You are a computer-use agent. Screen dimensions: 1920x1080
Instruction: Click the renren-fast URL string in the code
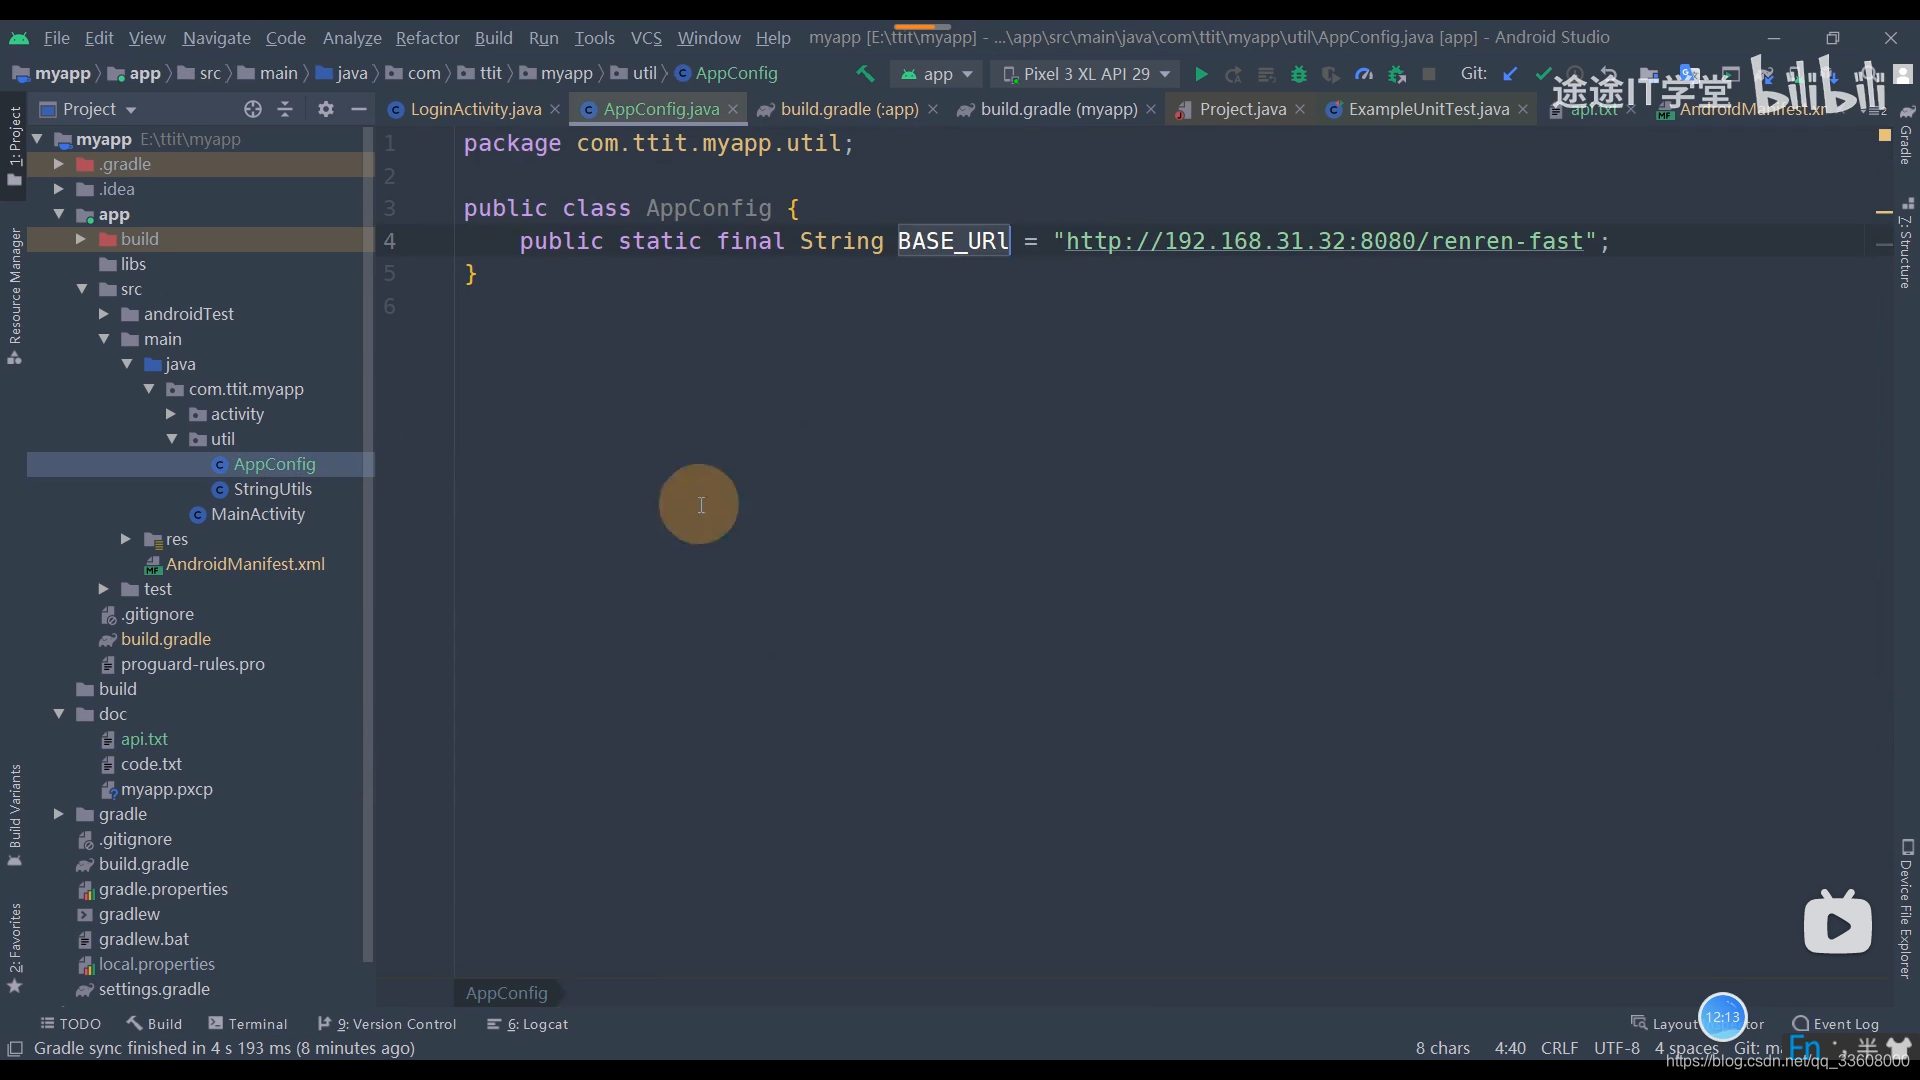[x=1324, y=241]
